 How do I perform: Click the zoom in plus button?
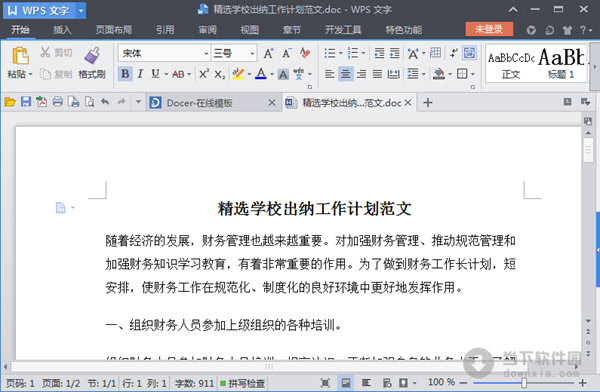click(x=582, y=383)
